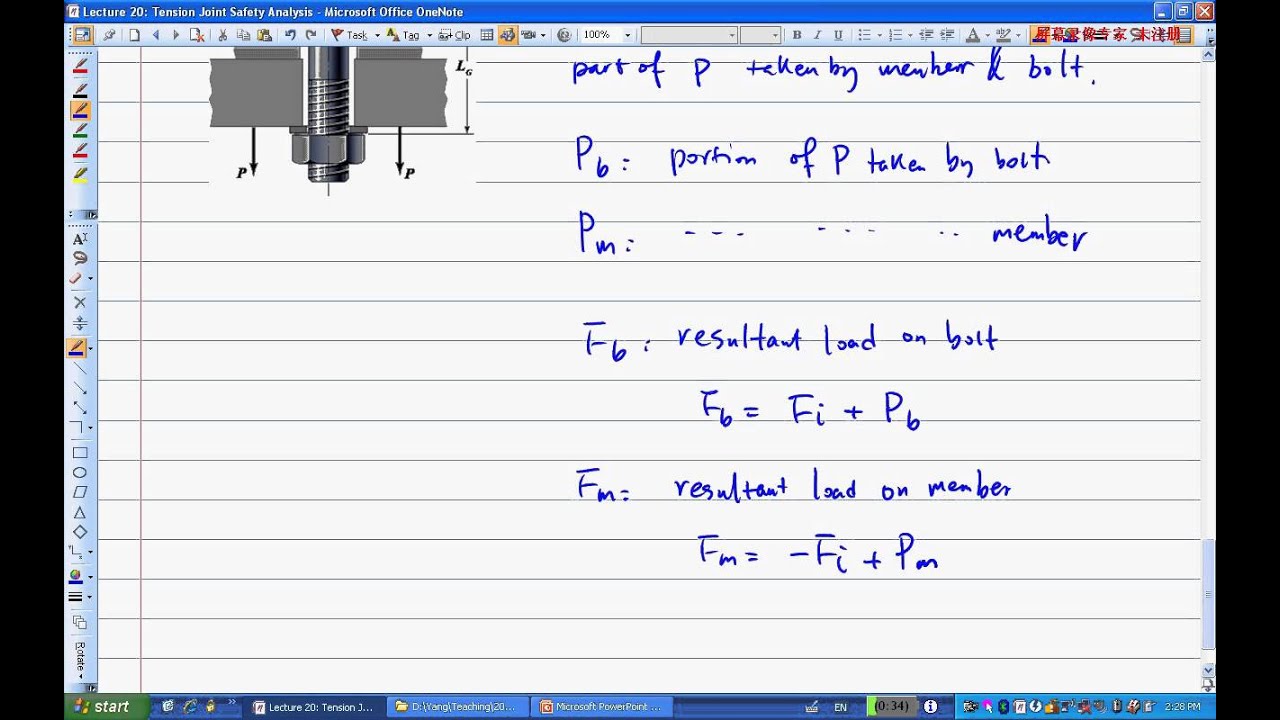
Task: Select the straight line tool
Action: (x=80, y=369)
